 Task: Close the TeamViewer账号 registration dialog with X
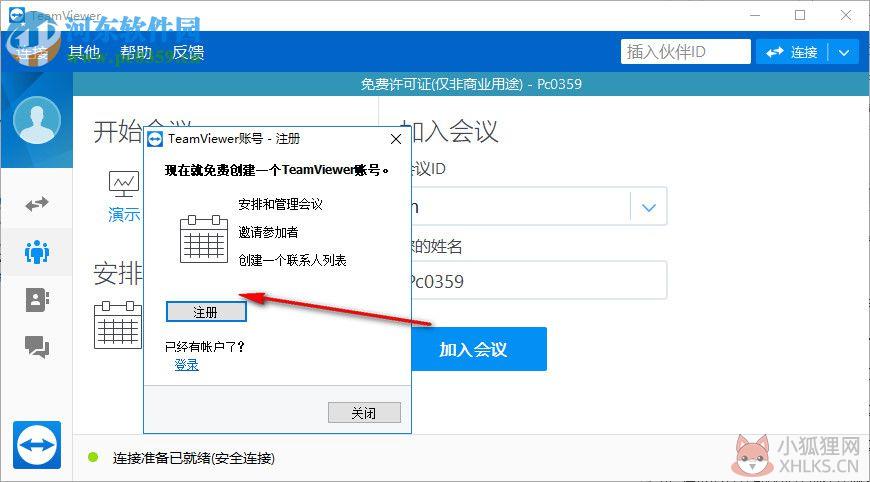396,139
